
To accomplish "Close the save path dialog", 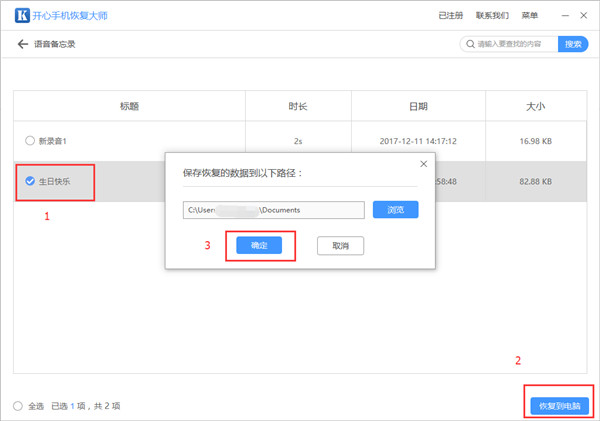I will tap(424, 163).
